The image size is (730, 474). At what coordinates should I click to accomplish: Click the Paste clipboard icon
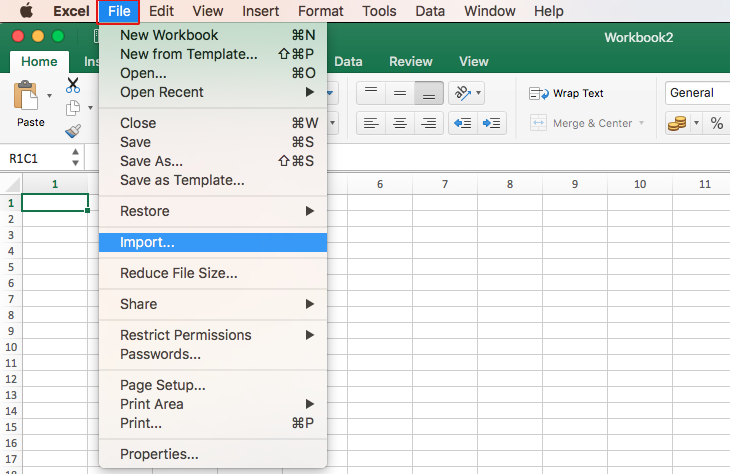[x=26, y=96]
